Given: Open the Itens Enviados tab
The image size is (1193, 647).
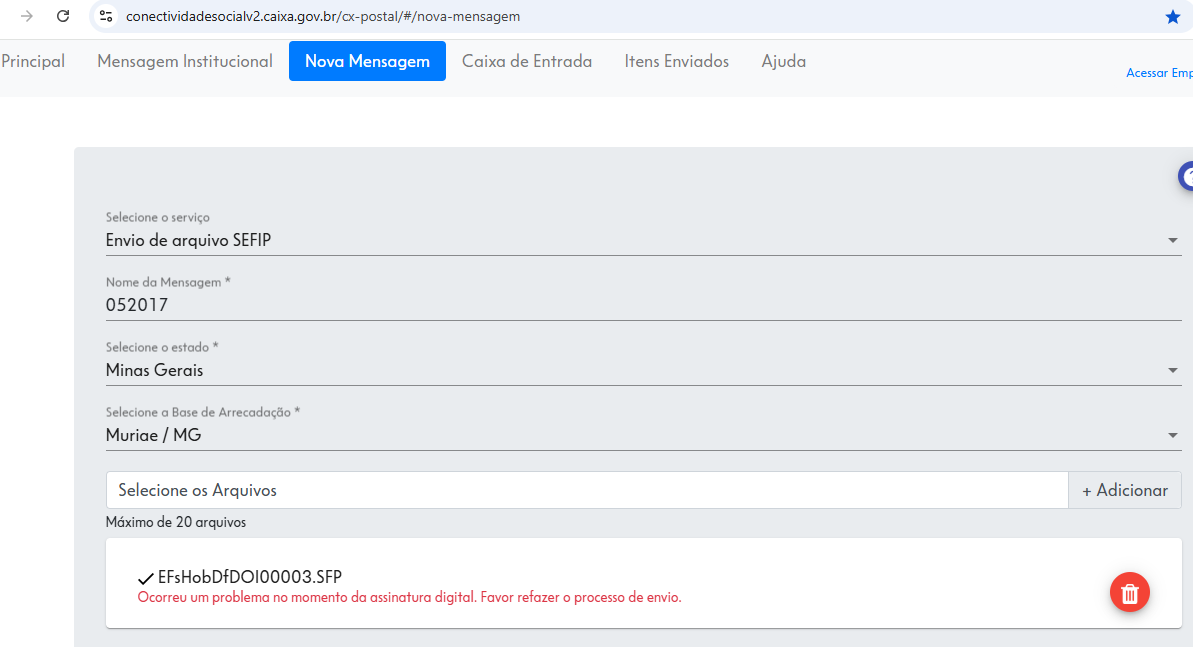Looking at the screenshot, I should pyautogui.click(x=676, y=61).
